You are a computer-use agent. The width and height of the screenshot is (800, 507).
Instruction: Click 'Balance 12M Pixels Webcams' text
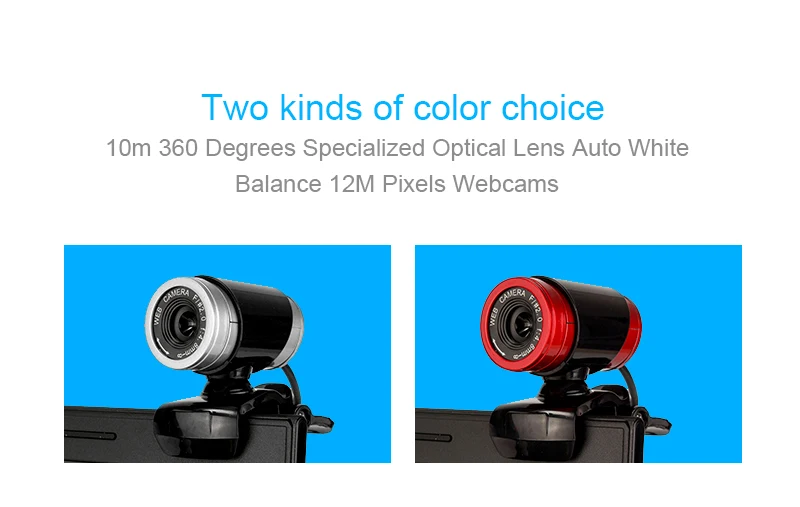pyautogui.click(x=396, y=184)
